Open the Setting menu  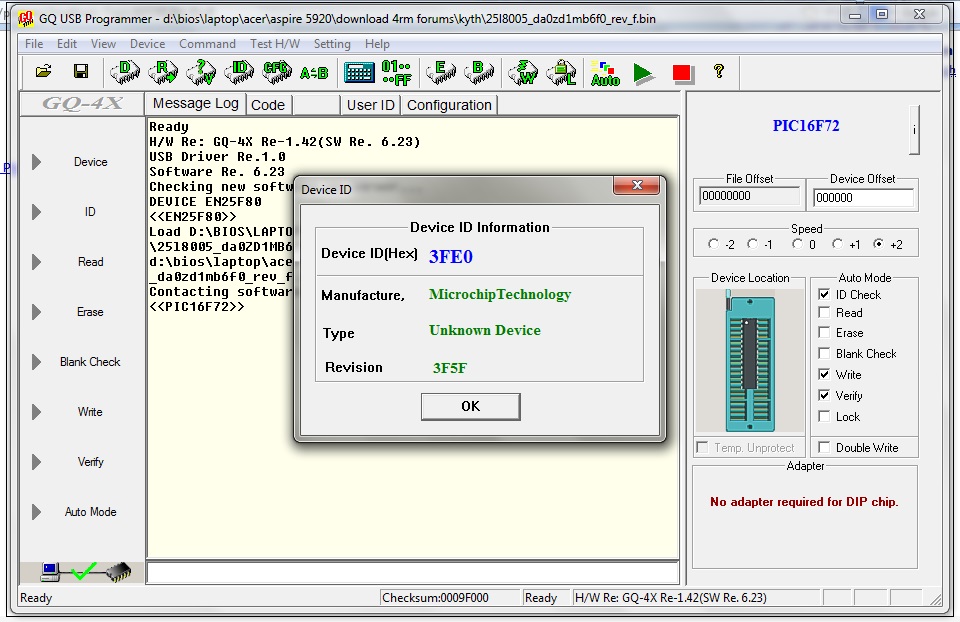(x=332, y=44)
